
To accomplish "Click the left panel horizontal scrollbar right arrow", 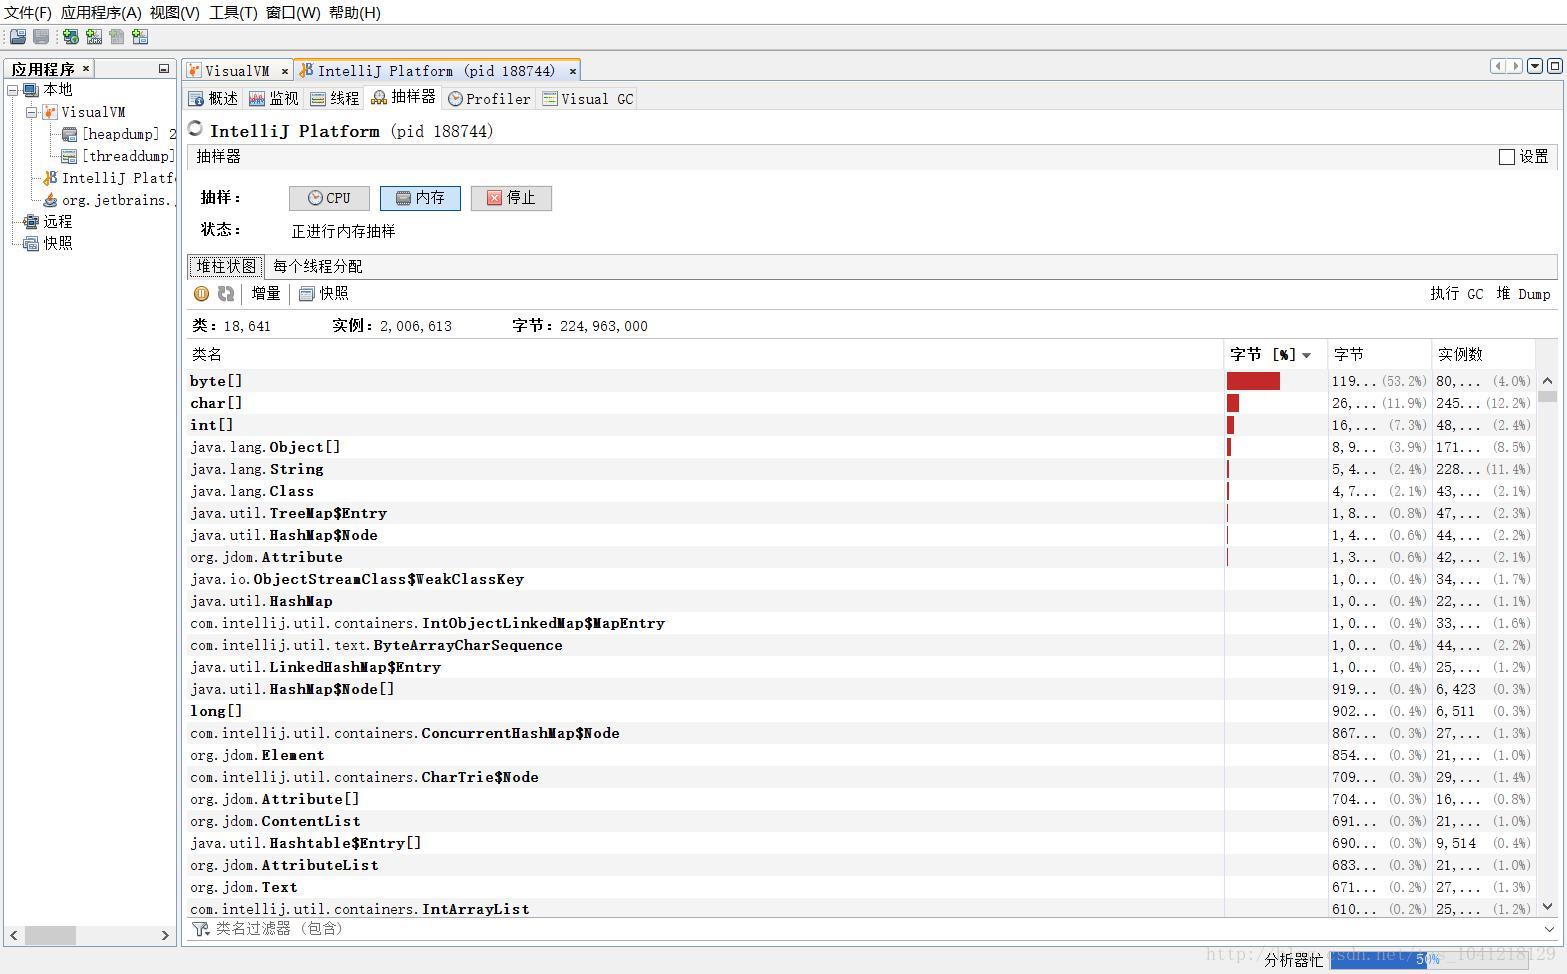I will pos(165,935).
